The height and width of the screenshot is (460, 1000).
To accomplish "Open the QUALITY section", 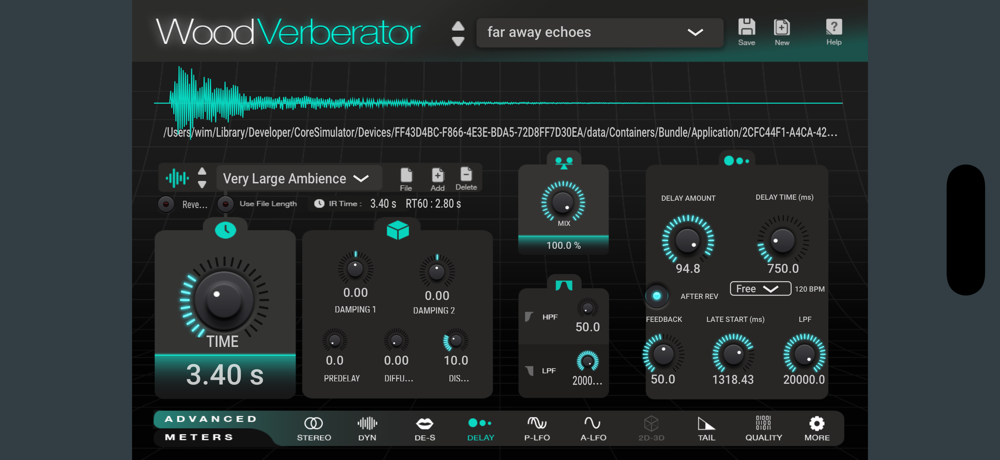I will [763, 429].
